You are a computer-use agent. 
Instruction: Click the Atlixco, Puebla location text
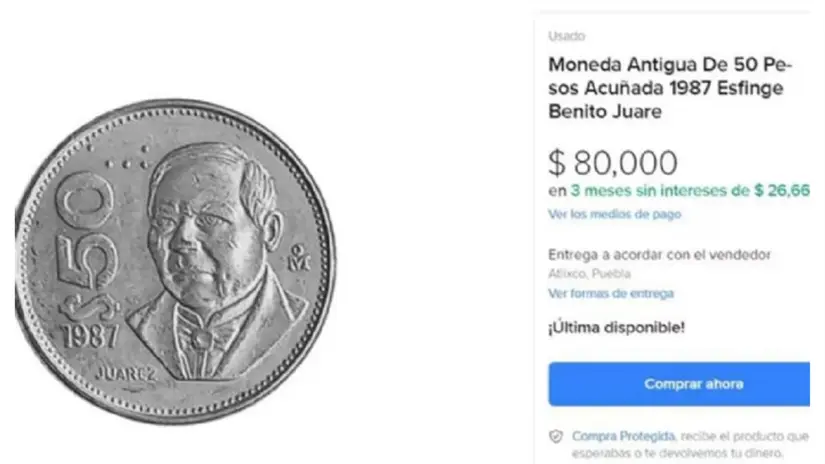tap(589, 274)
